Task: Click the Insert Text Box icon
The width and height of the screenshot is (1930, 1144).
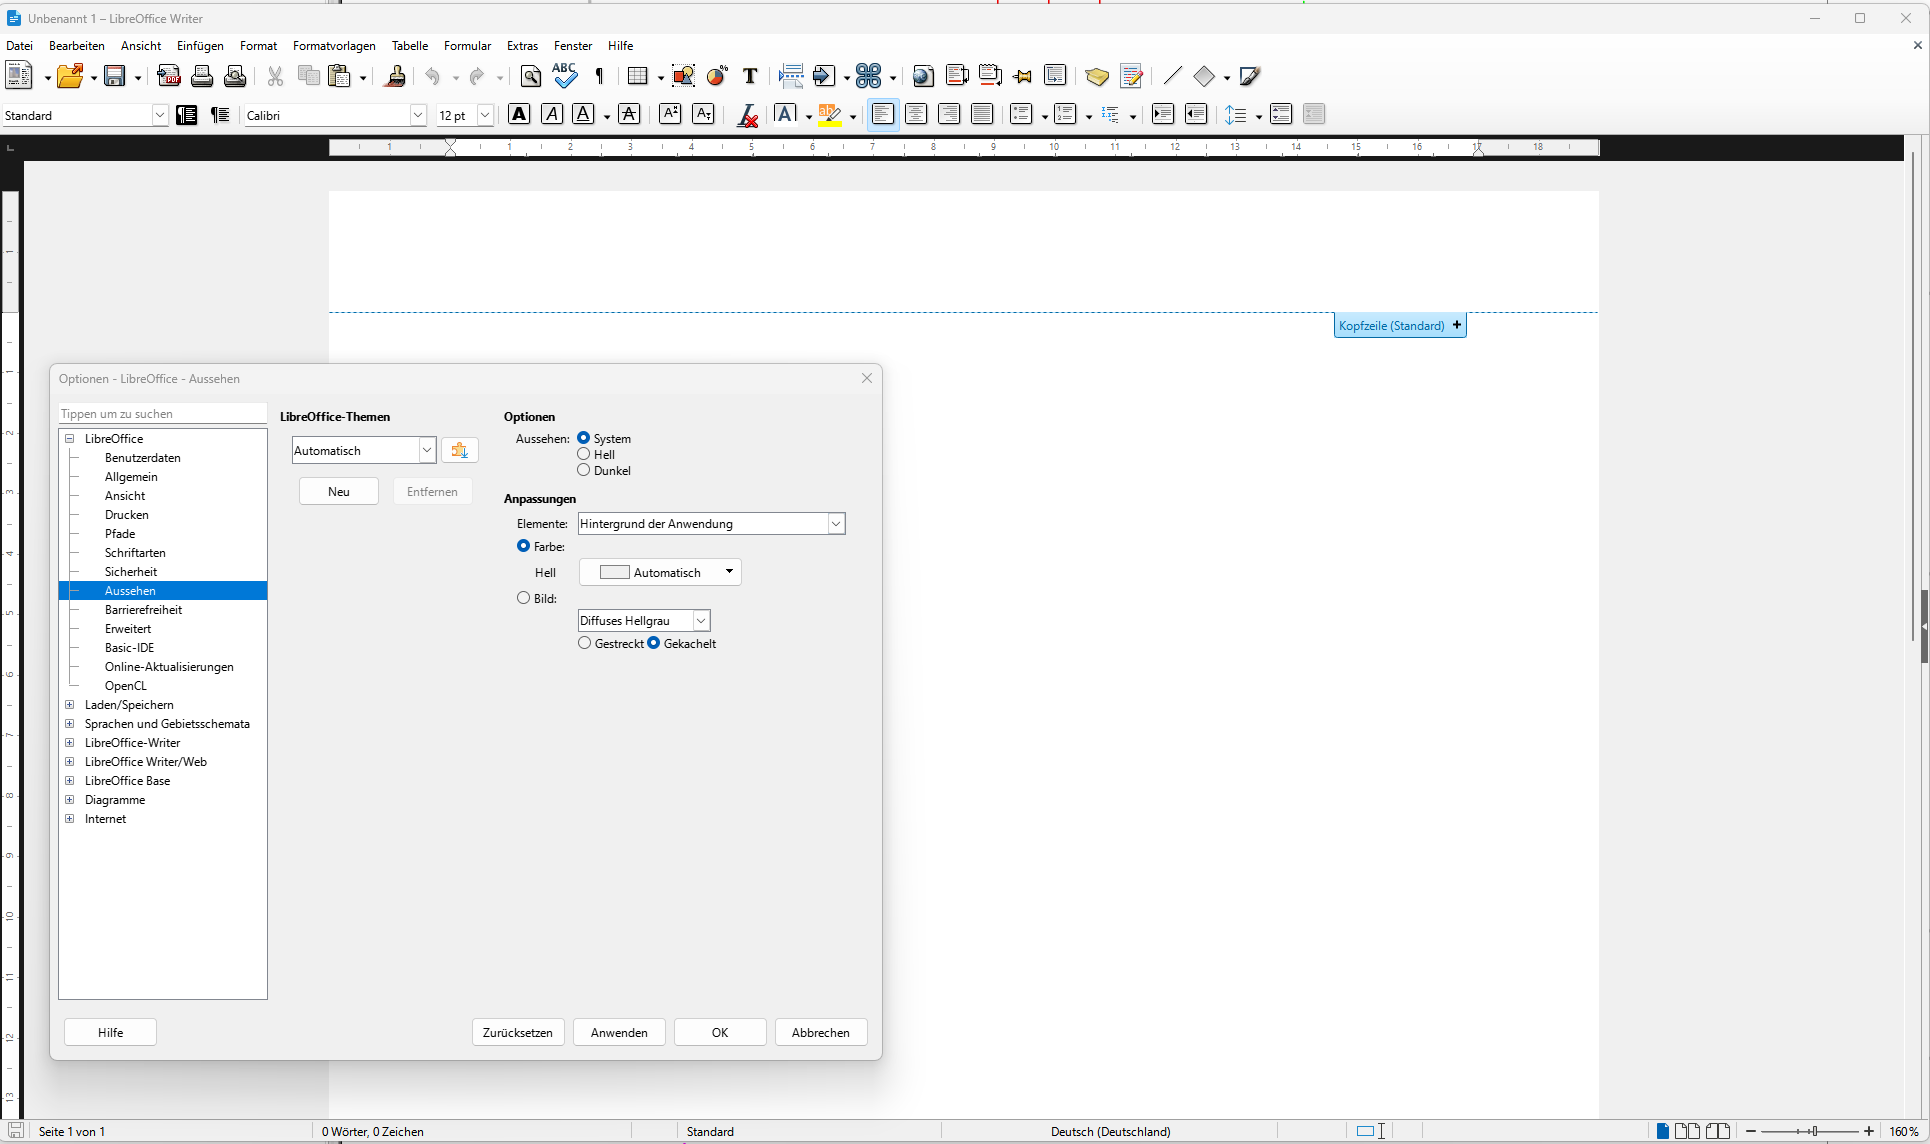Action: click(x=750, y=76)
